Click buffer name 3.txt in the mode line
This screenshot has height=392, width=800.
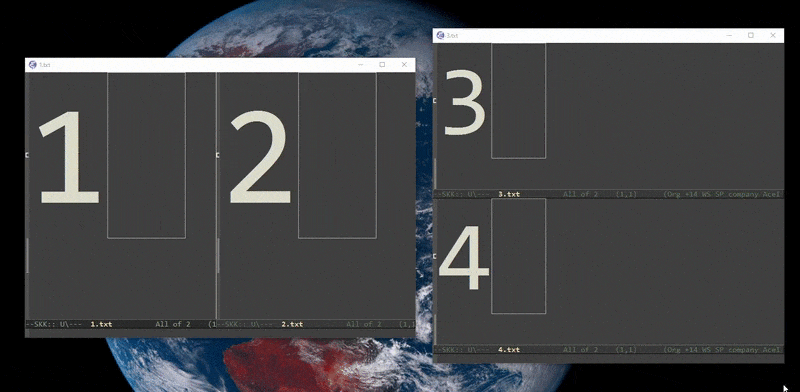(509, 194)
